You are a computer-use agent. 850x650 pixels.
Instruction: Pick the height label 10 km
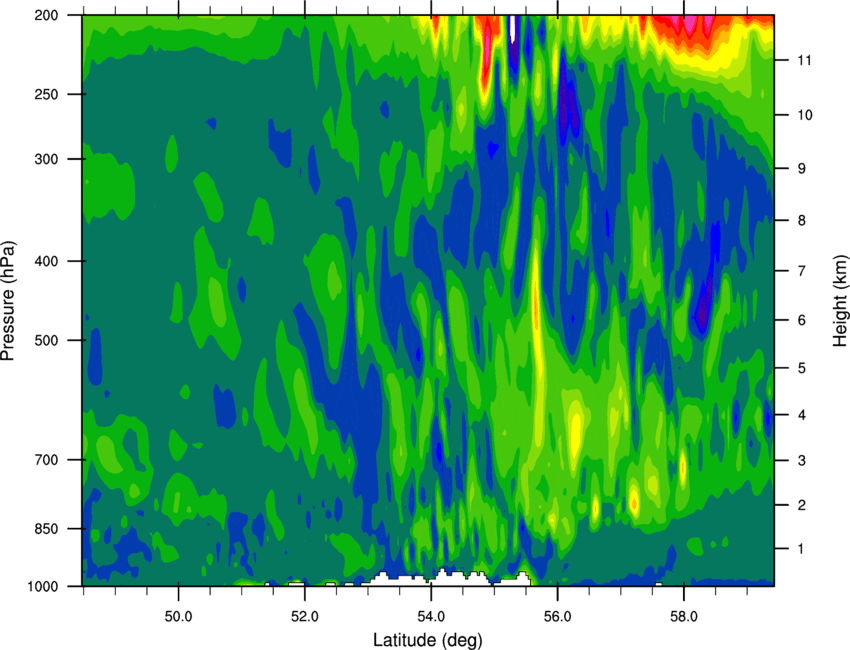pos(805,115)
